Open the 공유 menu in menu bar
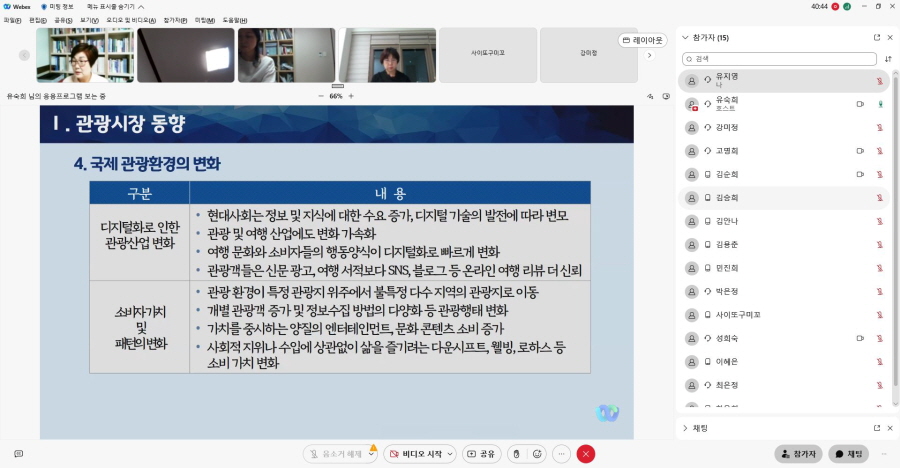Viewport: 900px width, 468px height. tap(63, 20)
